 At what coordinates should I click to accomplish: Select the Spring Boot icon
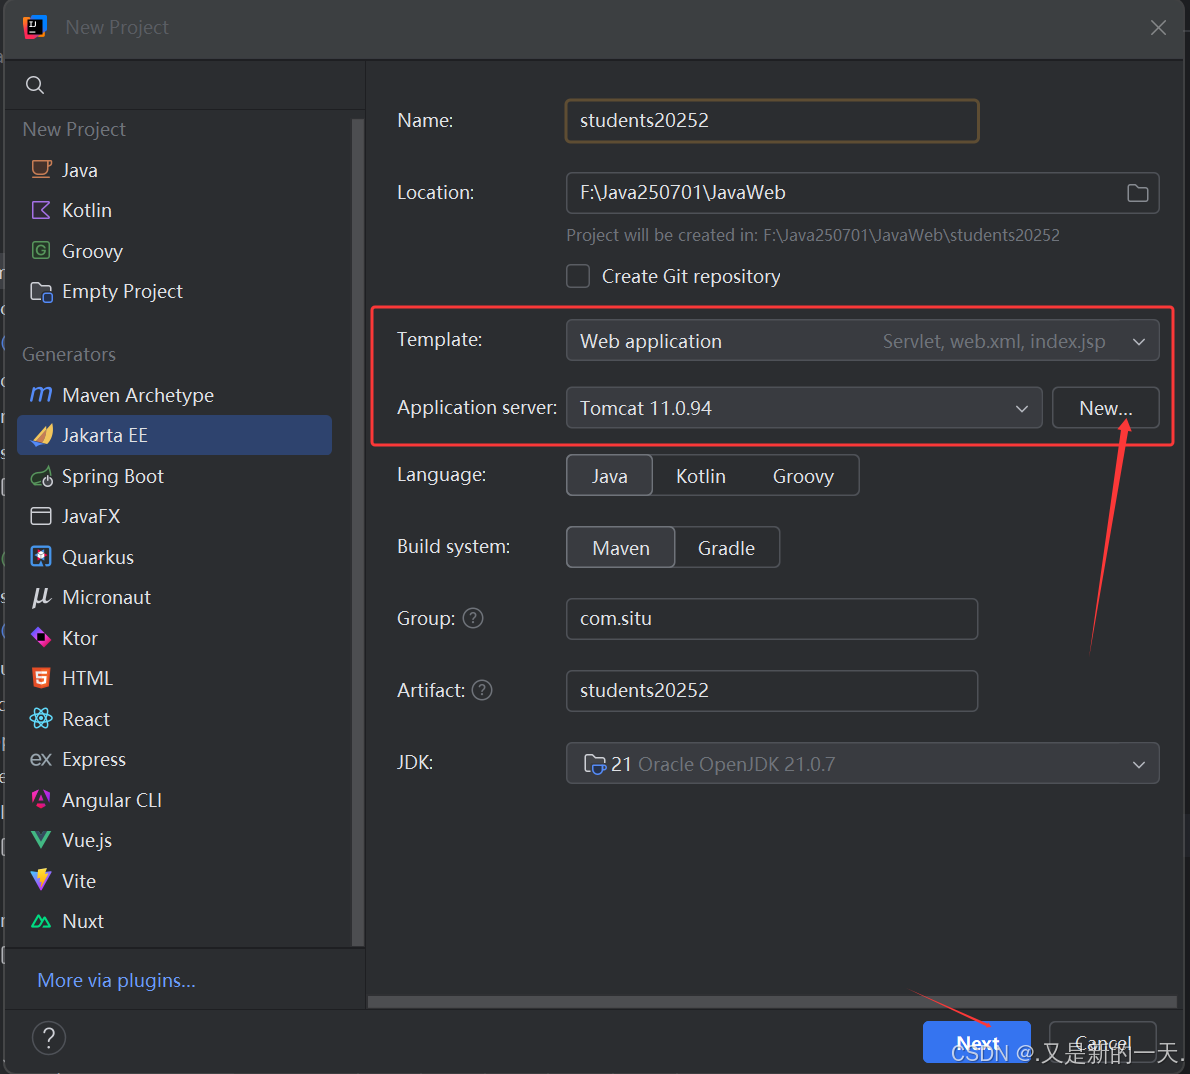point(41,476)
